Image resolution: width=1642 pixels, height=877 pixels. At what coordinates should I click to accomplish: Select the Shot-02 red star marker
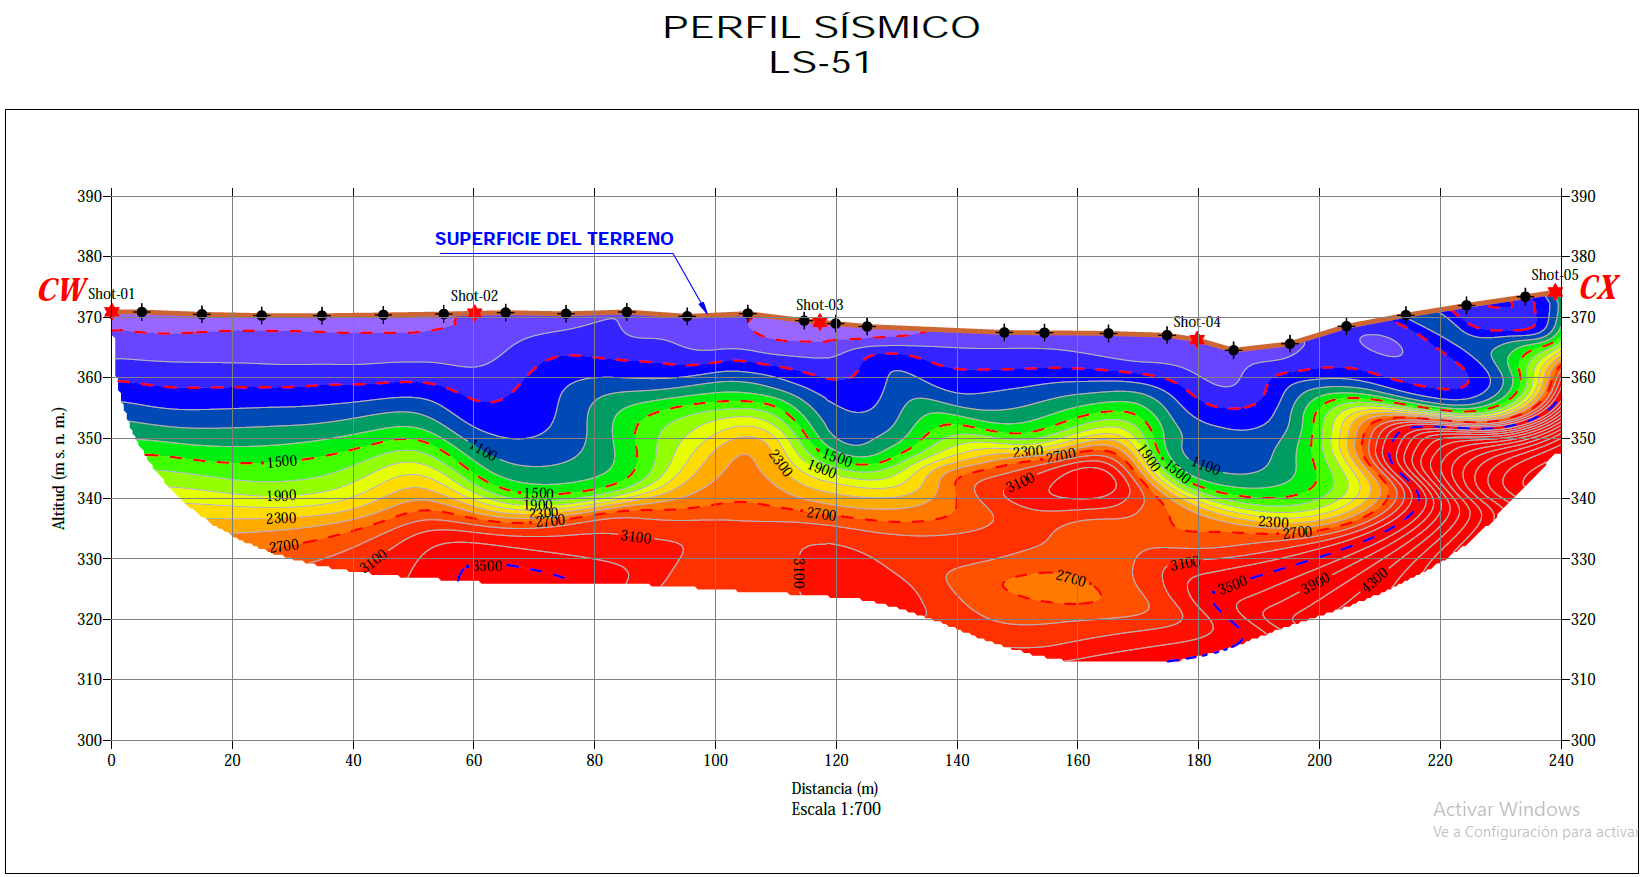click(x=474, y=313)
